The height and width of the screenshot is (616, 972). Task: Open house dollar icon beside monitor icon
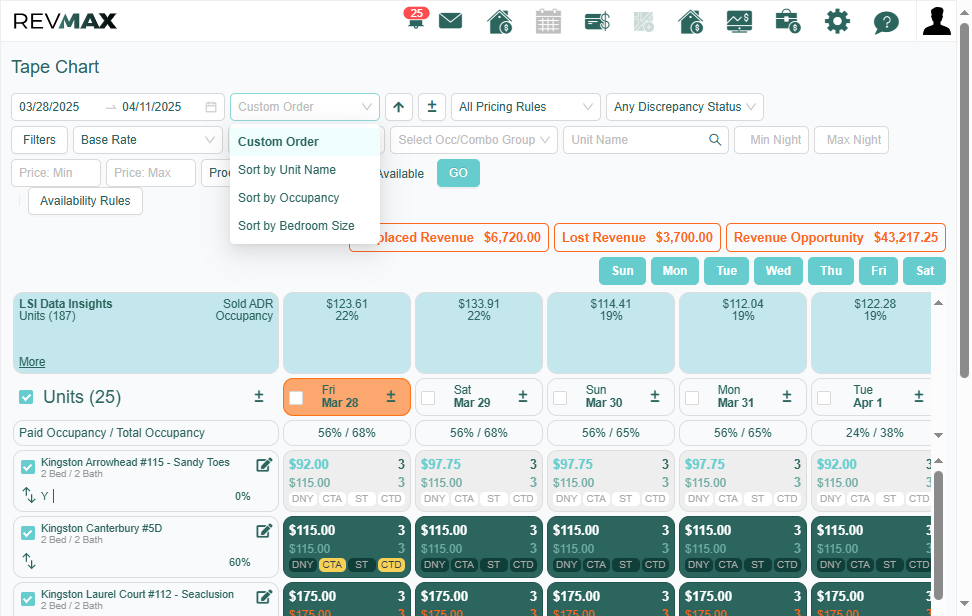pos(691,21)
